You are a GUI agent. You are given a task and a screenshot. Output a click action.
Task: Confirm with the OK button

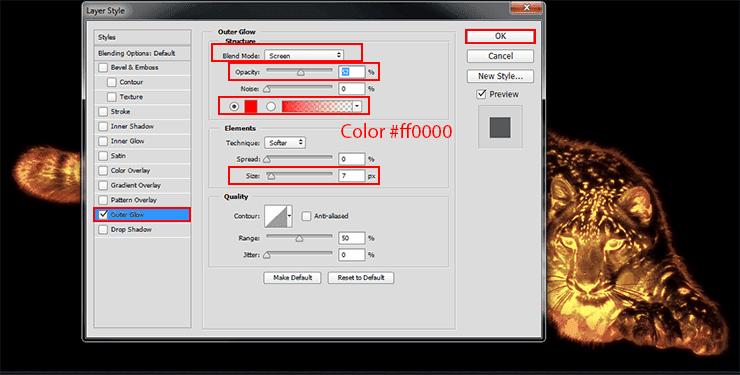click(500, 36)
